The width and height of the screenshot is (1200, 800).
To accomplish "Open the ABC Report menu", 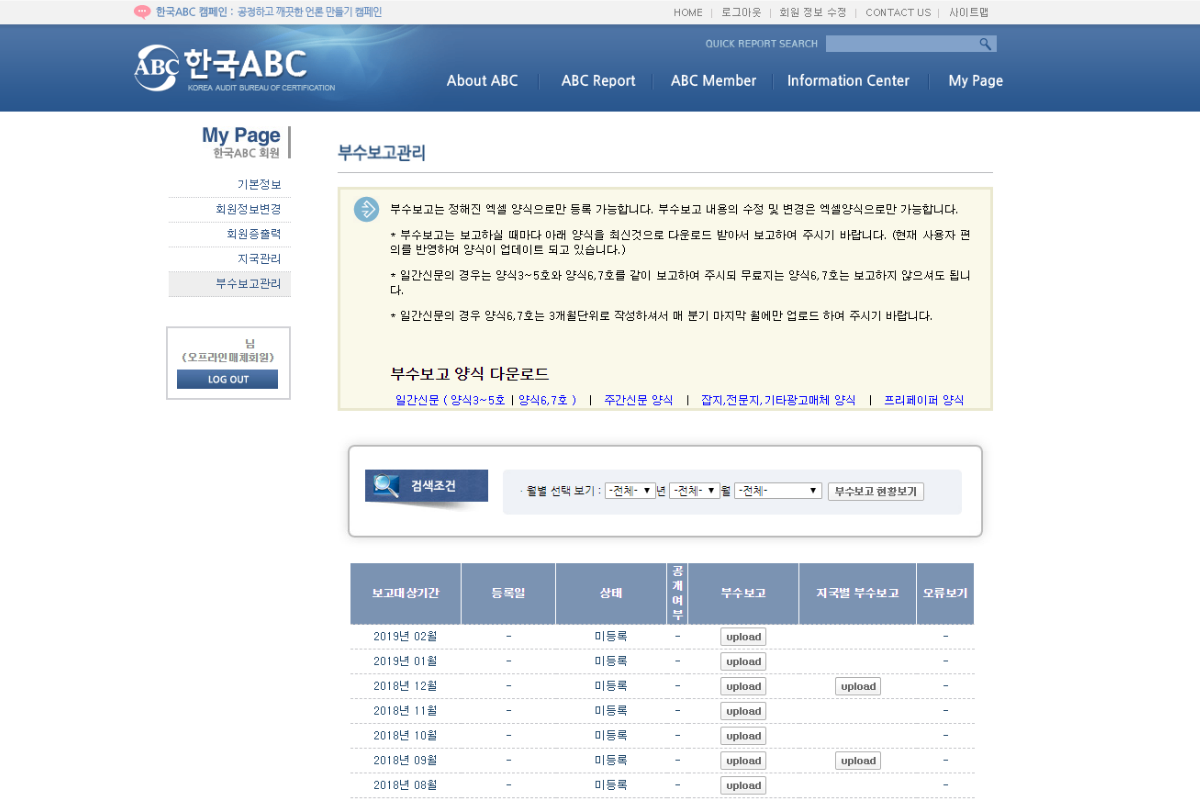I will (598, 81).
